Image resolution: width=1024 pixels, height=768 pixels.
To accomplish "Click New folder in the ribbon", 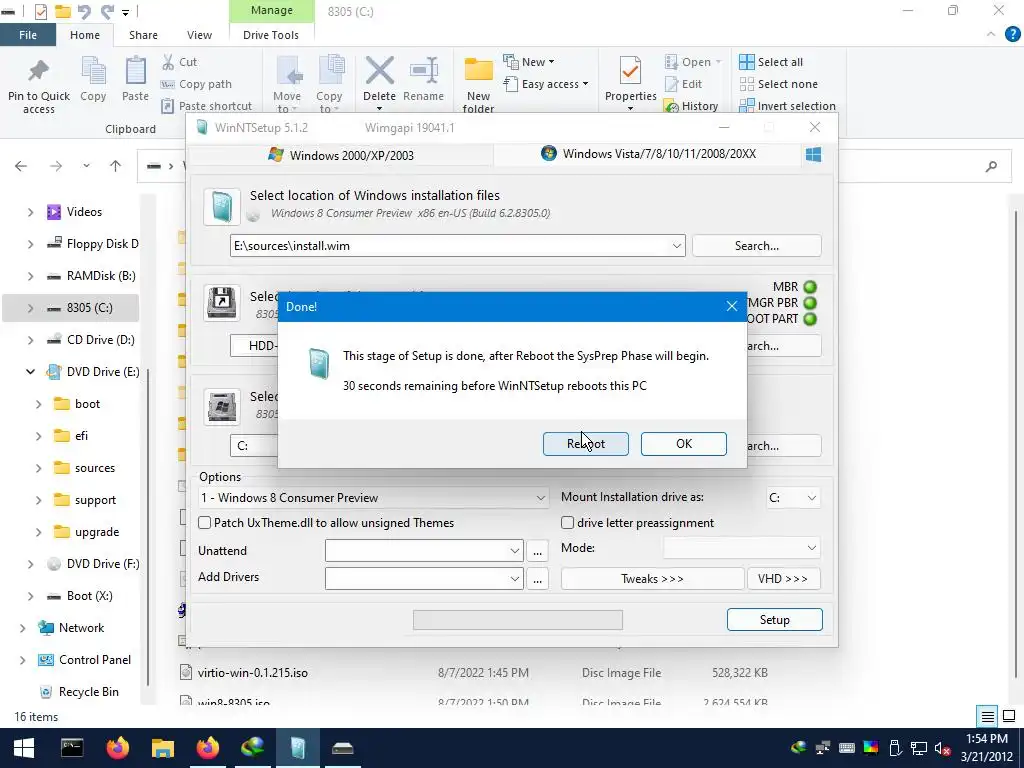I will [478, 85].
